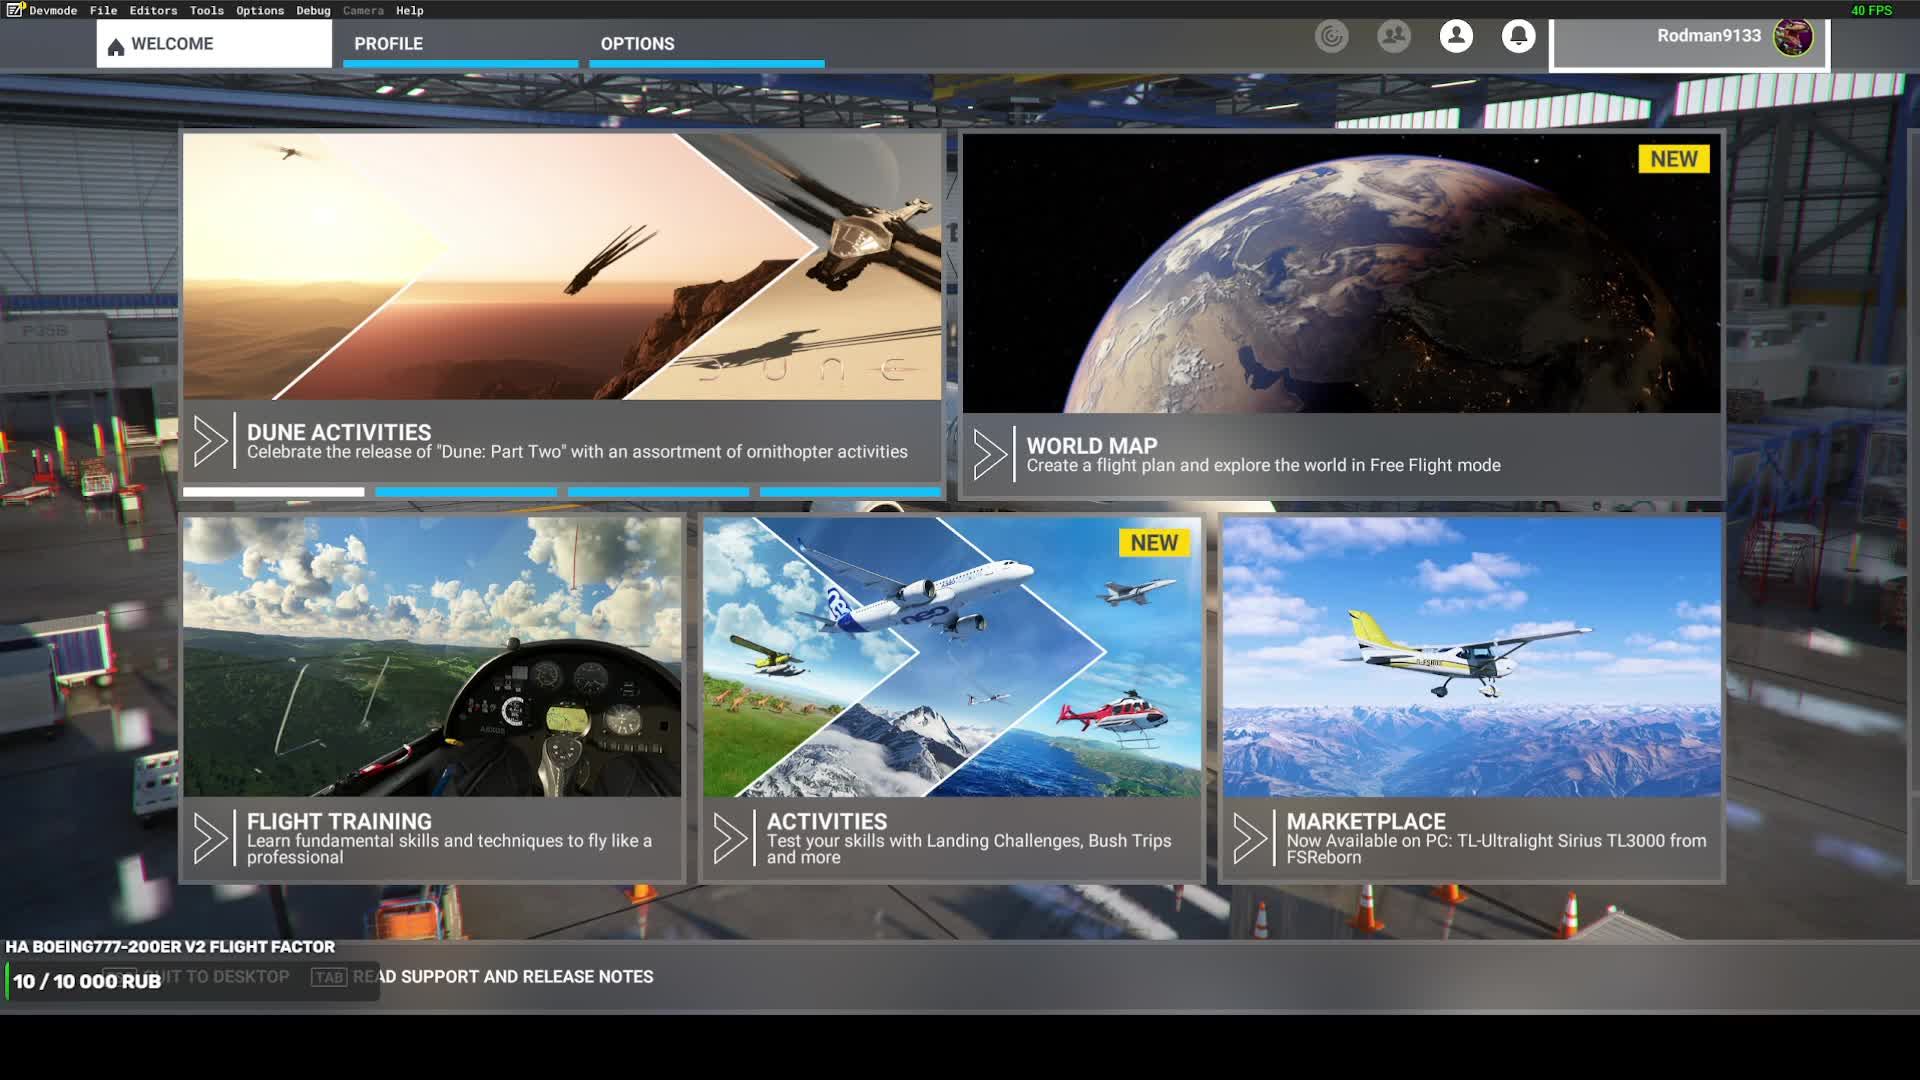Screen dimensions: 1920x1080
Task: Open the Devmode Tools menu
Action: point(206,11)
